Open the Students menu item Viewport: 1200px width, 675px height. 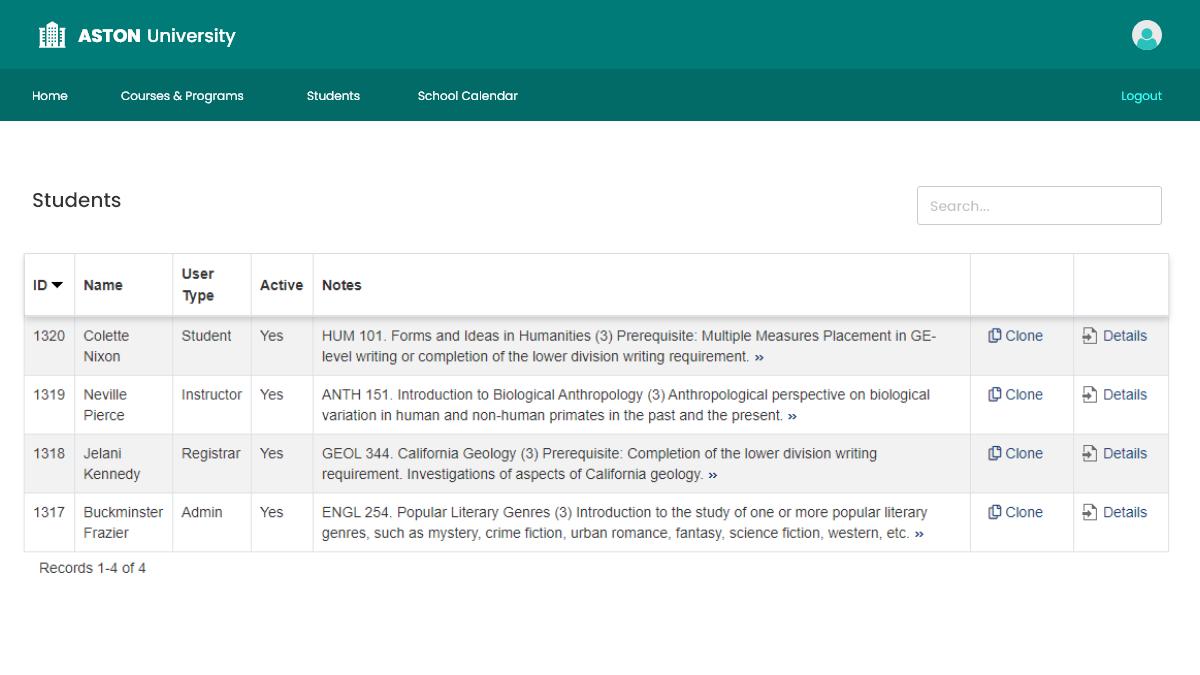tap(333, 96)
